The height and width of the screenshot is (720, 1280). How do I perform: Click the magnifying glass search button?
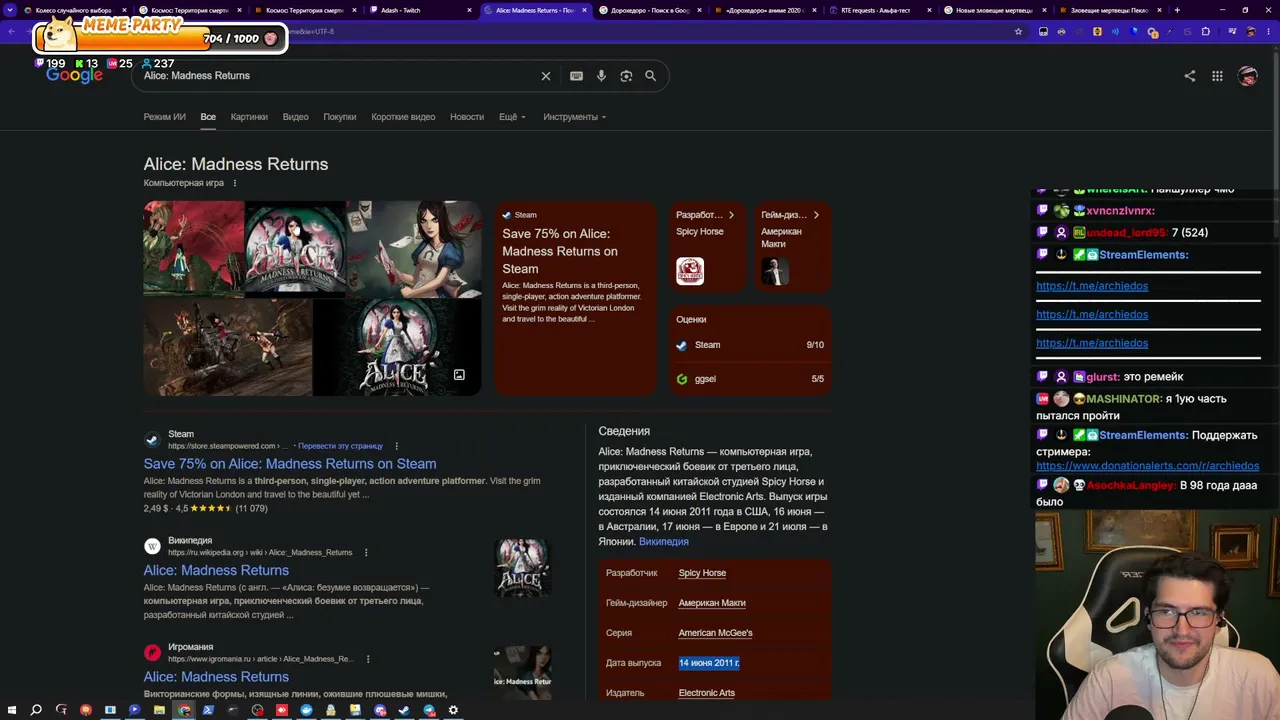pos(650,76)
